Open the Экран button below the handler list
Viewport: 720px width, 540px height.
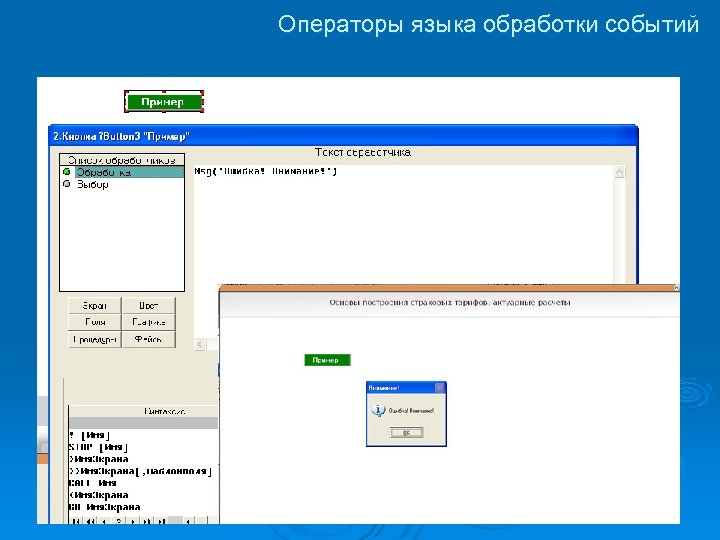[95, 305]
